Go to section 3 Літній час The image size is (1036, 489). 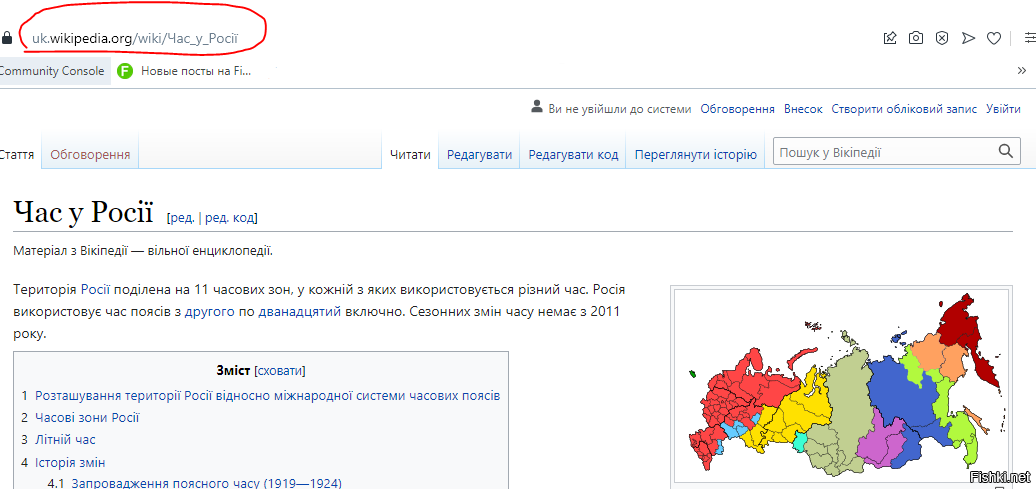point(65,439)
